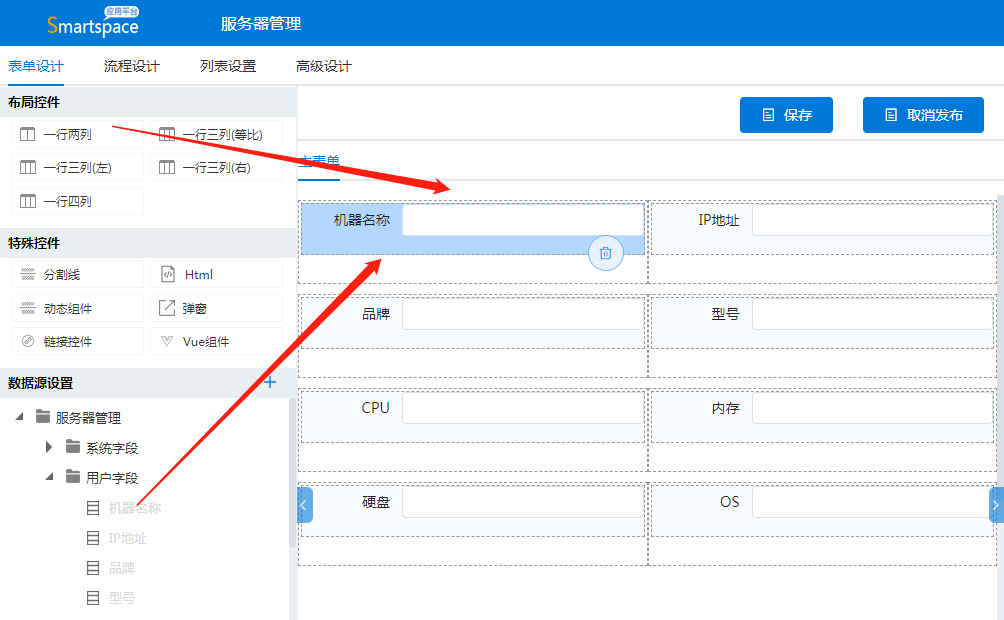Open the 主表单 form tab
The height and width of the screenshot is (620, 1004).
320,161
